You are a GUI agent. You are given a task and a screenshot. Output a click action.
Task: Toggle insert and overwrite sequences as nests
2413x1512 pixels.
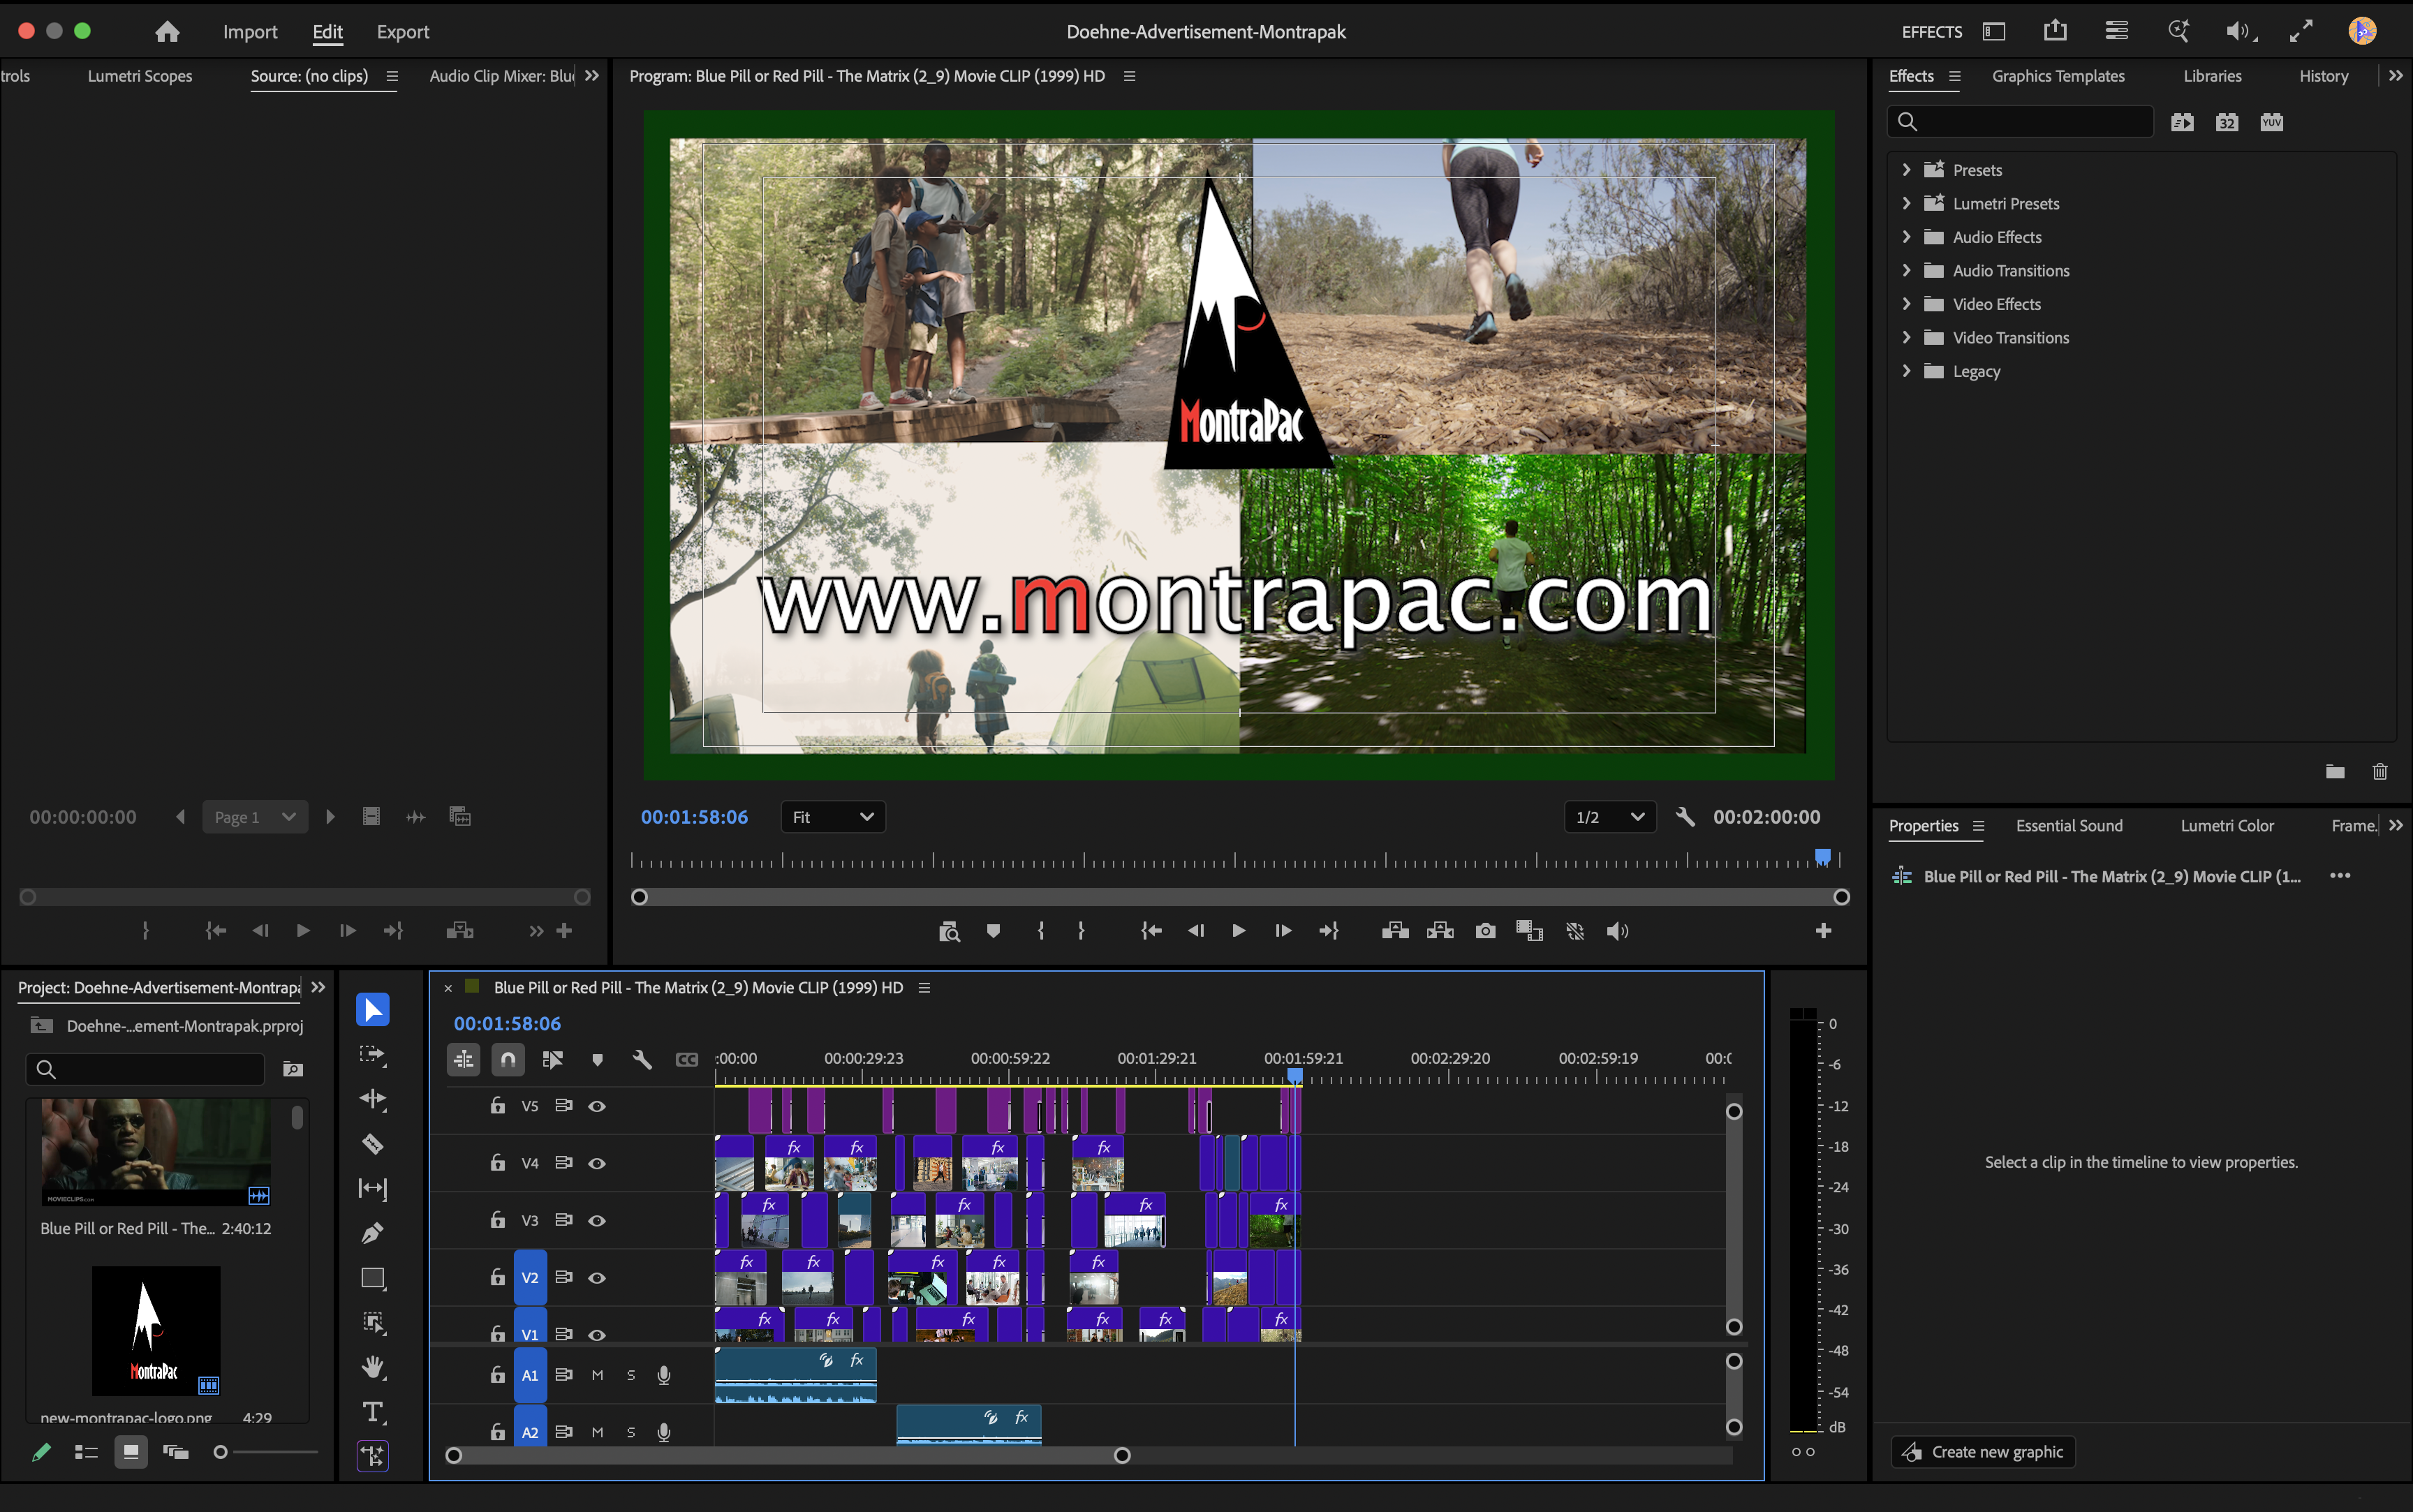point(463,1059)
